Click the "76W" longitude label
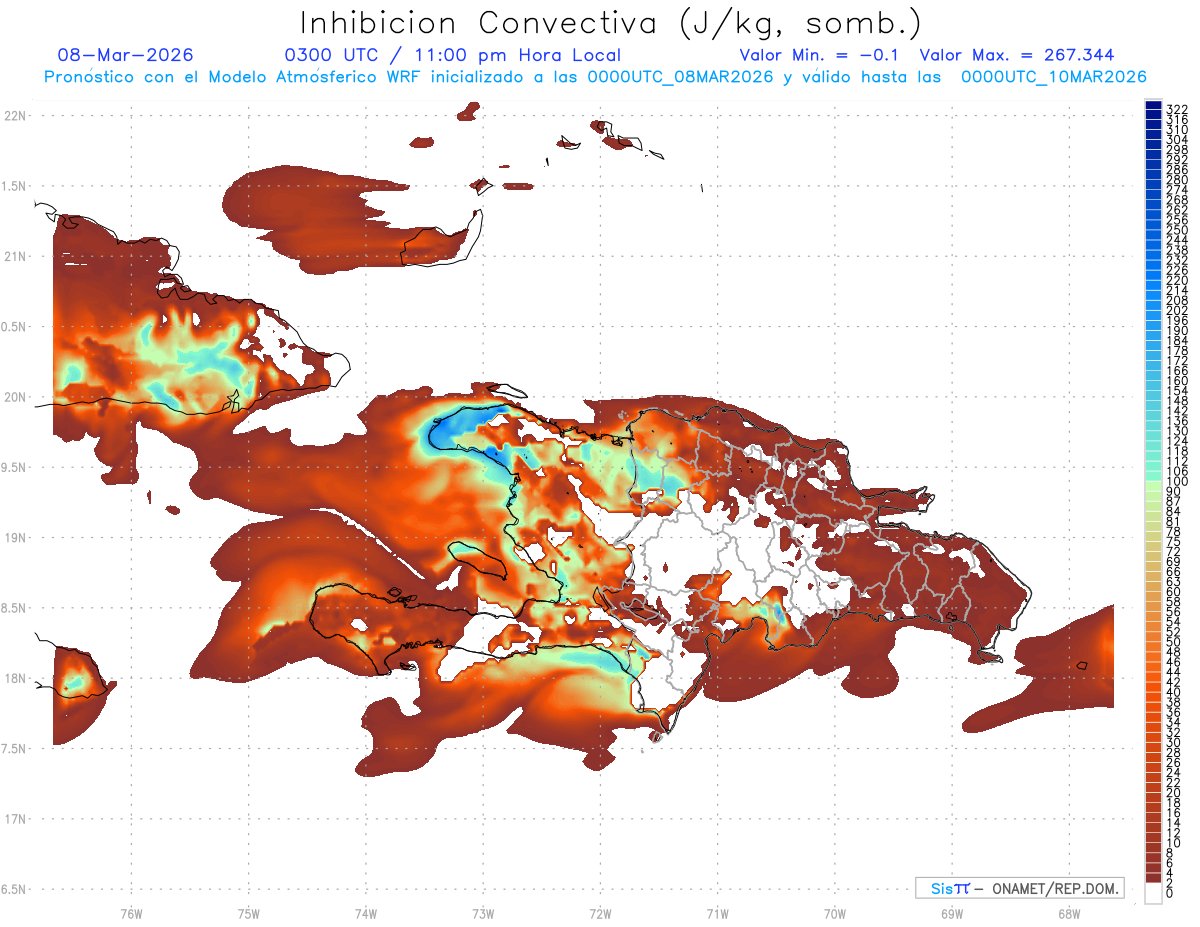 [131, 913]
